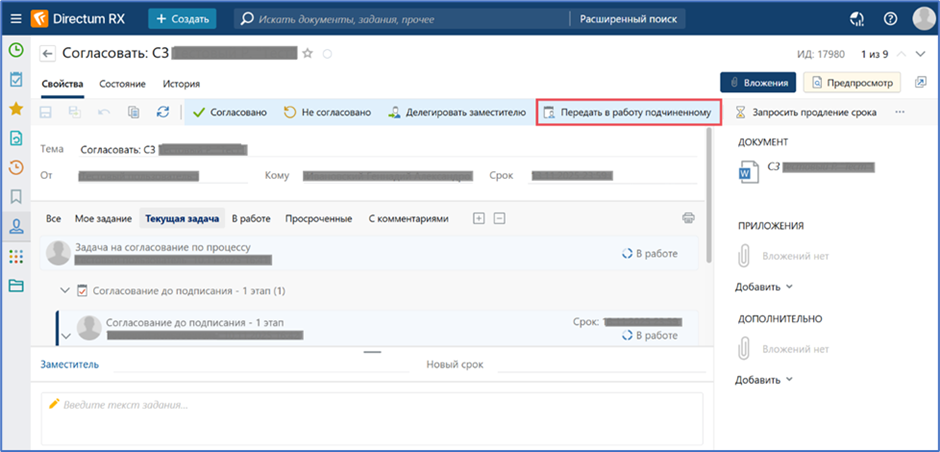This screenshot has height=452, width=940.
Task: Click the refresh icon in the task toolbar
Action: (162, 113)
